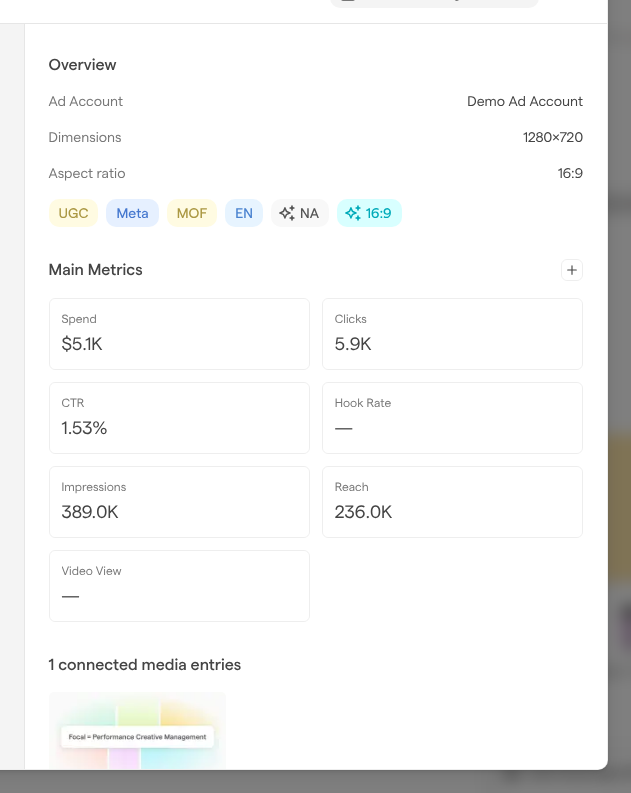Select the EN language tag

pos(244,213)
